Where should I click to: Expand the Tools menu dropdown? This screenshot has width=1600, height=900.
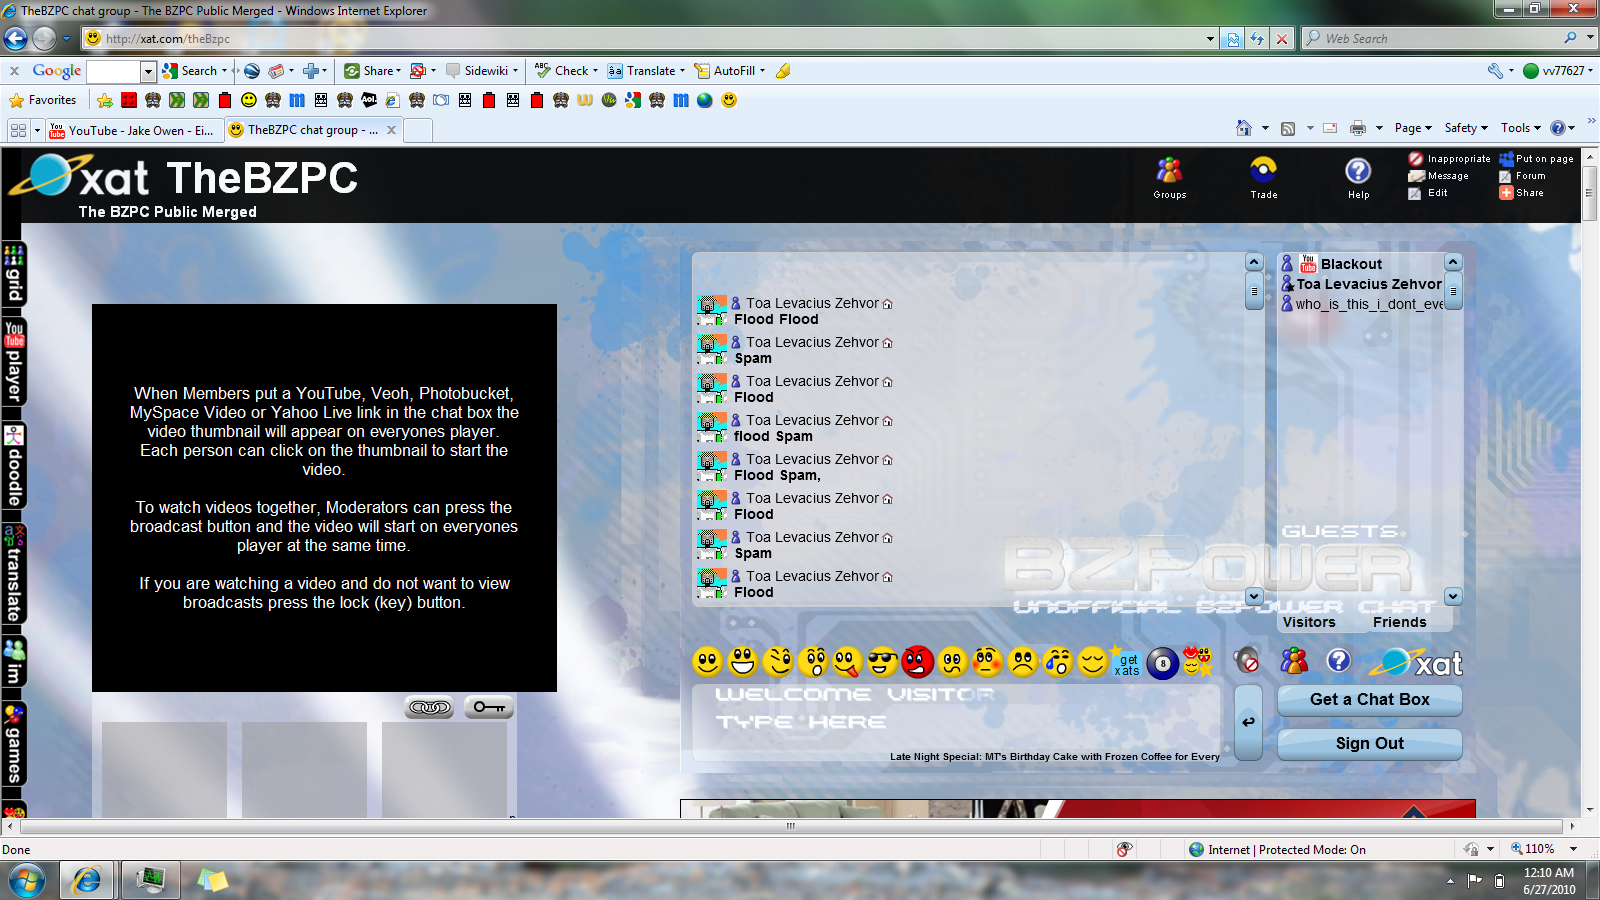pyautogui.click(x=1521, y=128)
